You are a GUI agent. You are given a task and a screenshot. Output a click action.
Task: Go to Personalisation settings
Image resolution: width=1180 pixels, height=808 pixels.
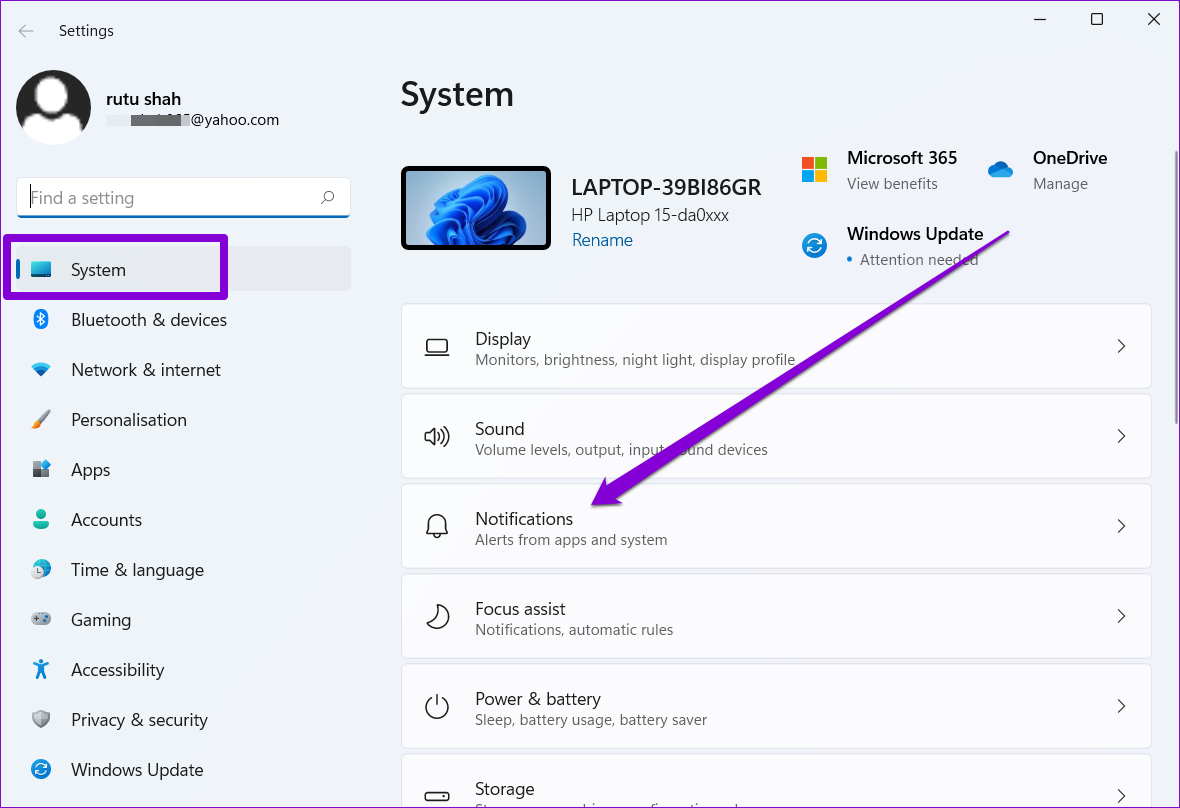[183, 420]
